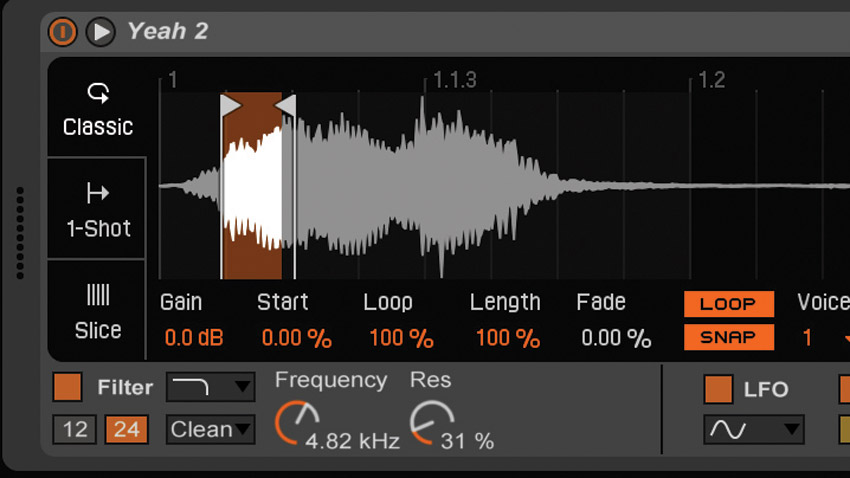This screenshot has width=850, height=478.
Task: Grab the sample start flag marker
Action: click(230, 105)
